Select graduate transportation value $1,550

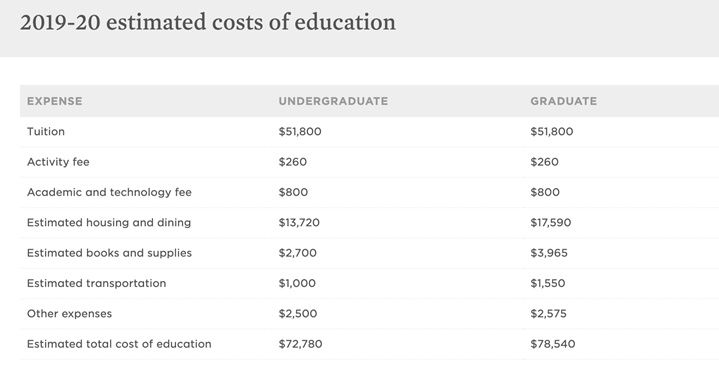[x=548, y=283]
